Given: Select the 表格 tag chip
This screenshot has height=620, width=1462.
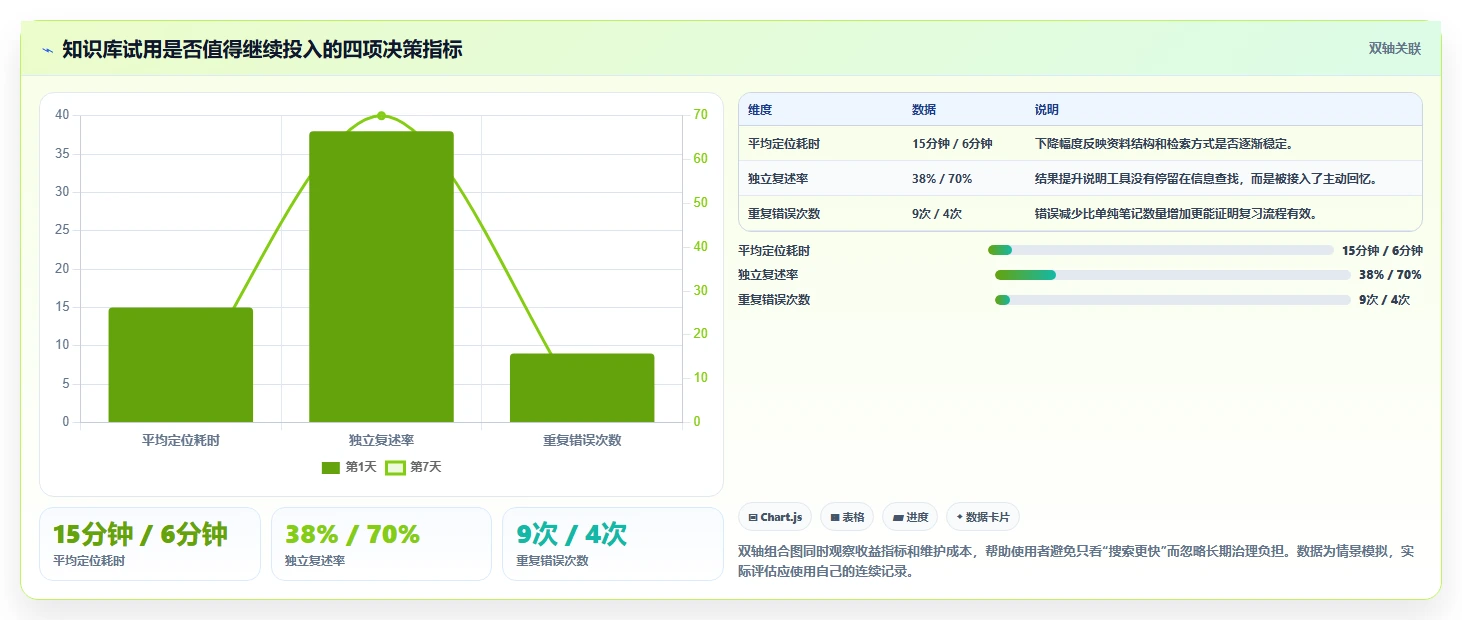Looking at the screenshot, I should click(x=847, y=517).
